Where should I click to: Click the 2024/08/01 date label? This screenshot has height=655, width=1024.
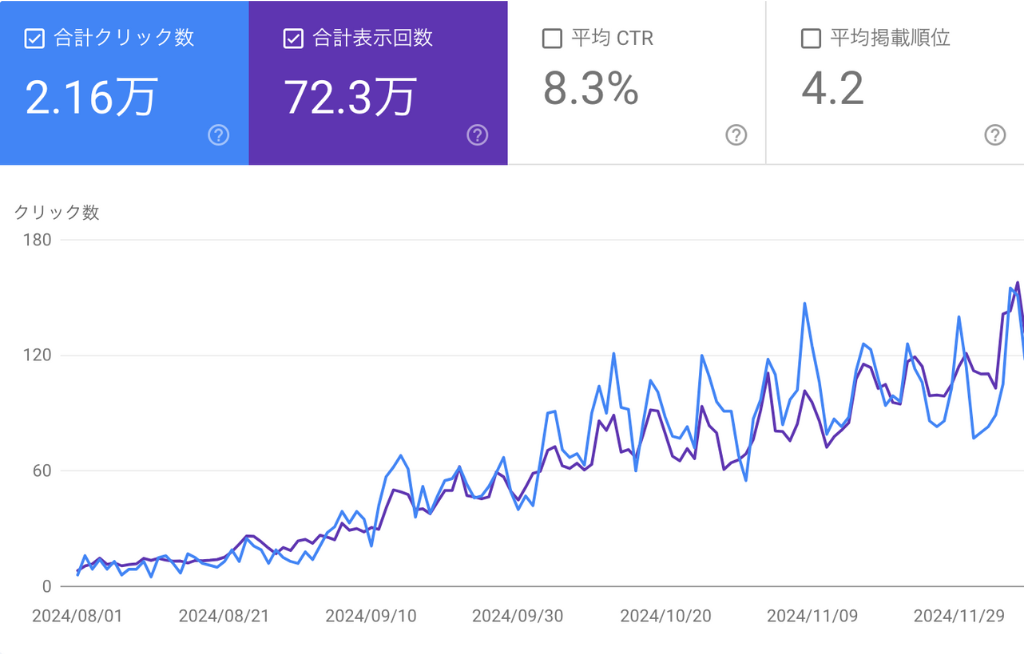point(77,616)
